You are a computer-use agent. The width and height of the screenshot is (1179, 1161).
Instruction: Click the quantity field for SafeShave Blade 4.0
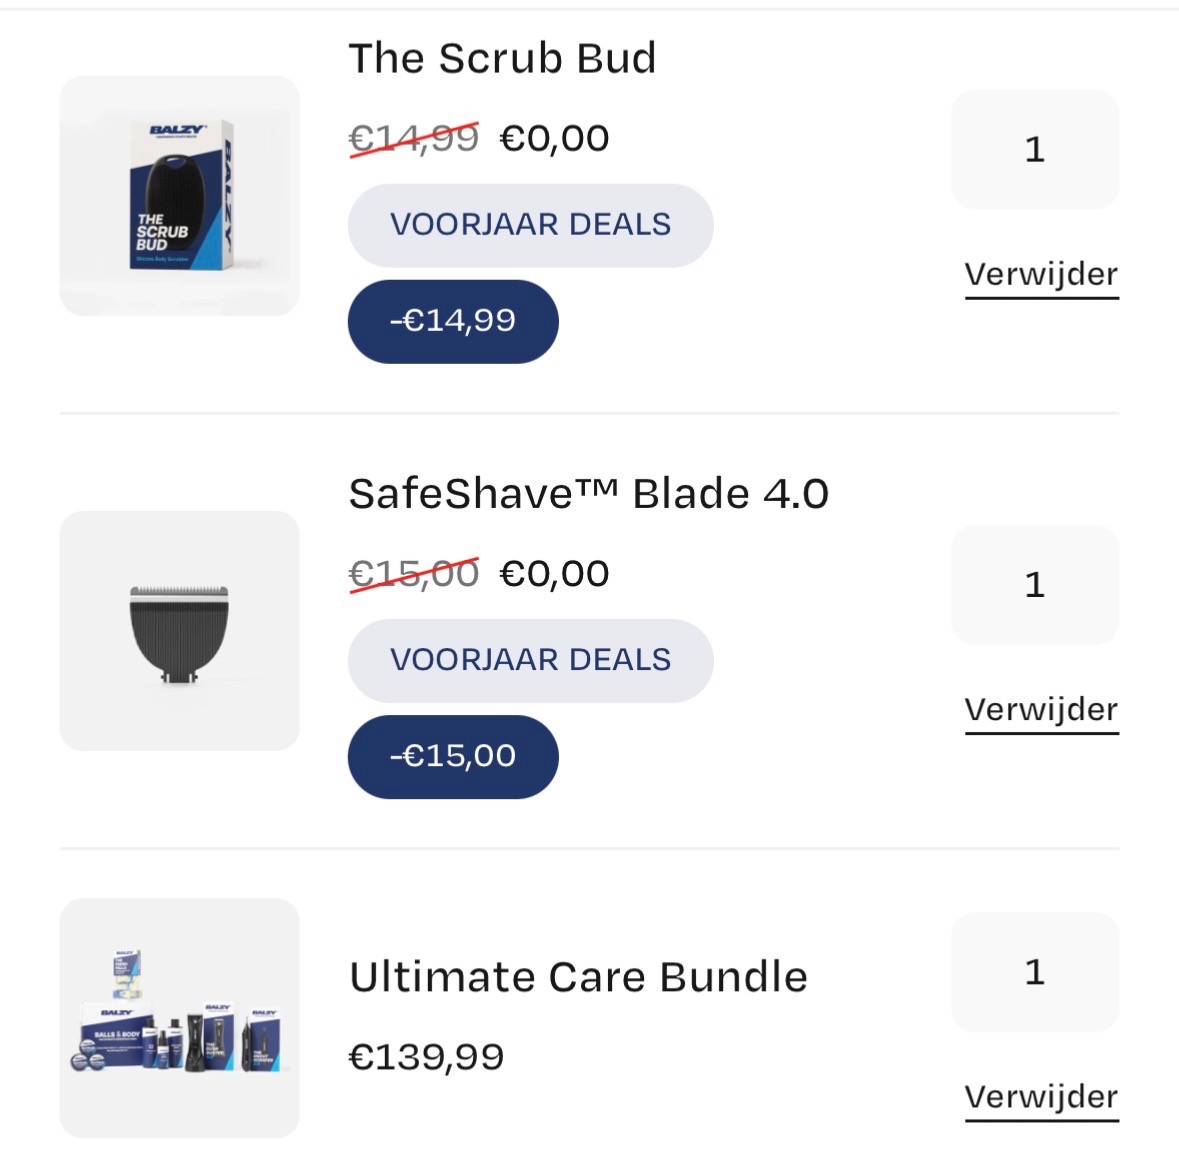click(1035, 586)
